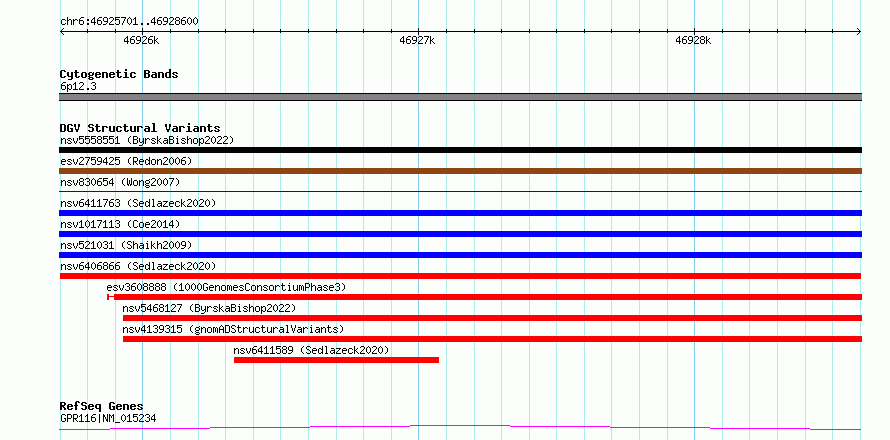Open variant nsv6411589 (Sedlazeck2020) label

(x=311, y=350)
